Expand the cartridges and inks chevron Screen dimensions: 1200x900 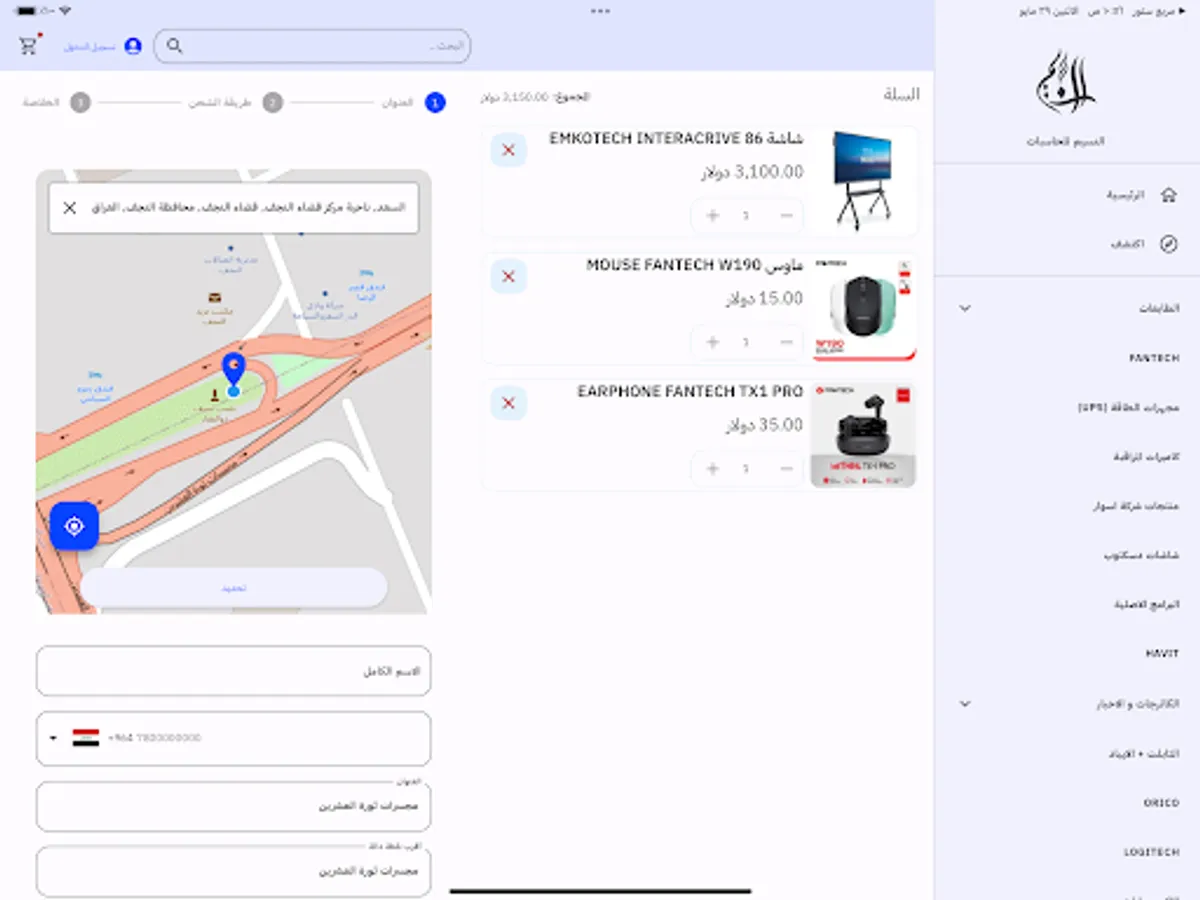[965, 704]
